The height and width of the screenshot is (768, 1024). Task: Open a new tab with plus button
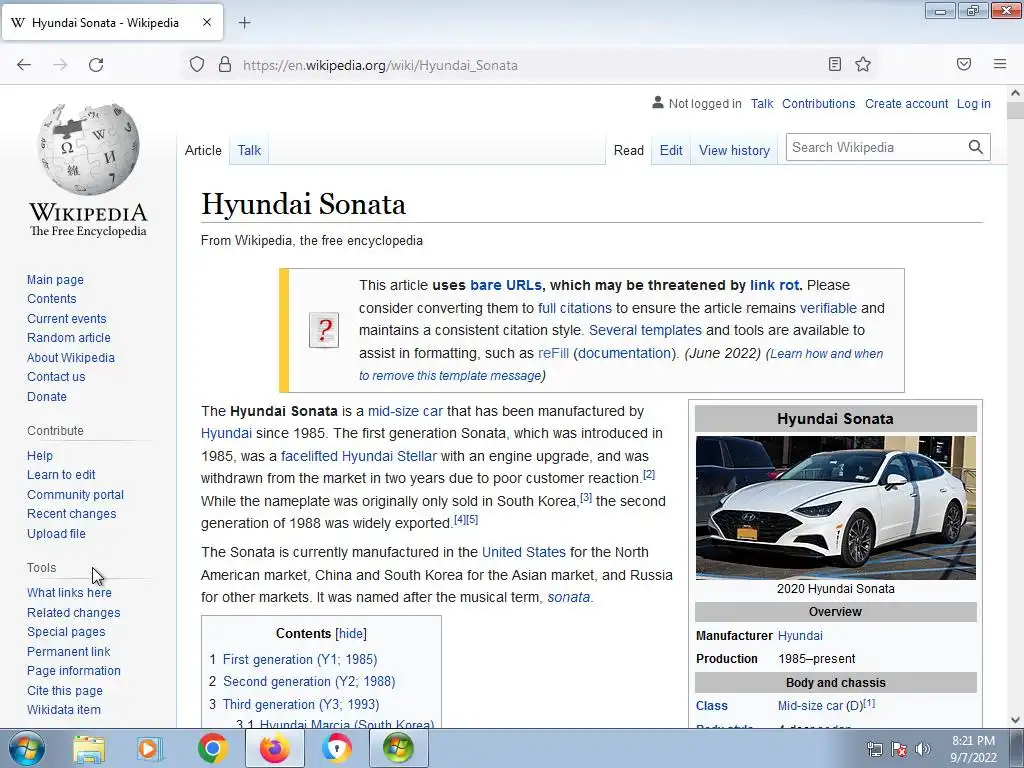(x=244, y=23)
